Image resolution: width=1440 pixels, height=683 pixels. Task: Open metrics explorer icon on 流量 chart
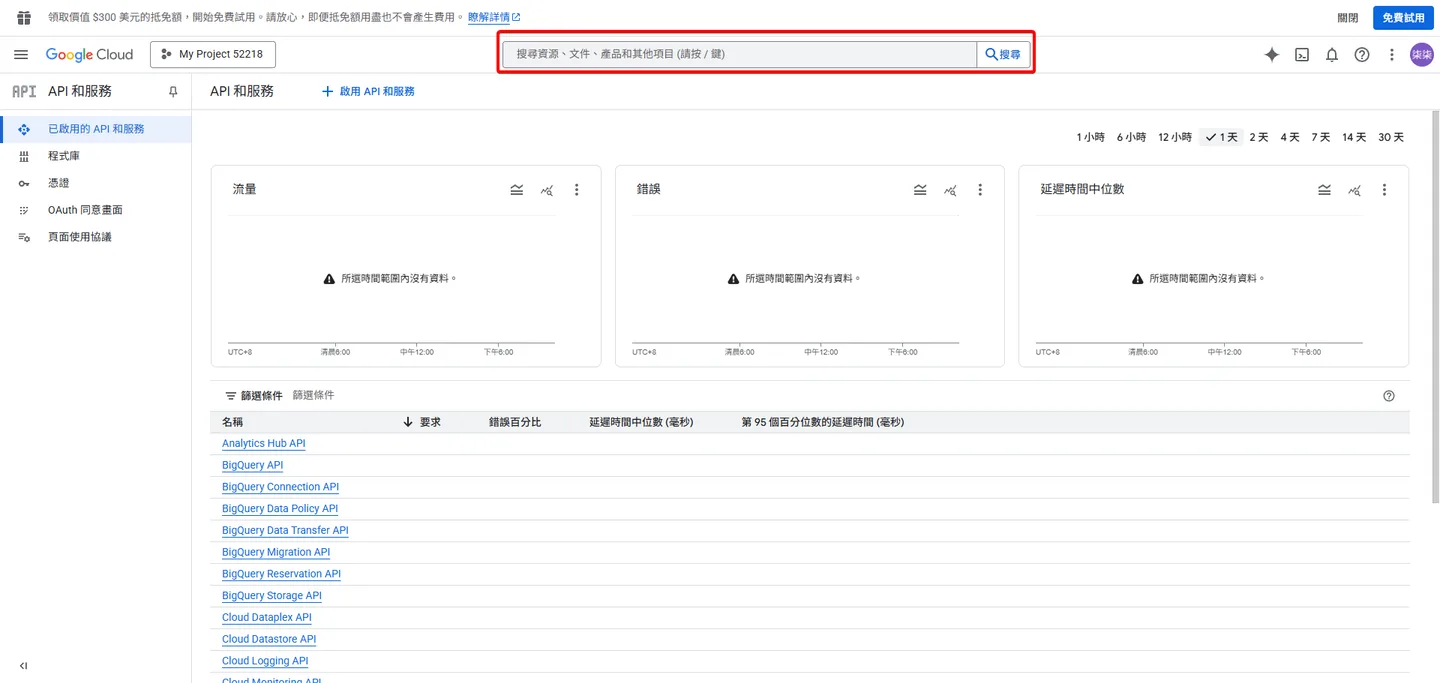click(x=547, y=190)
